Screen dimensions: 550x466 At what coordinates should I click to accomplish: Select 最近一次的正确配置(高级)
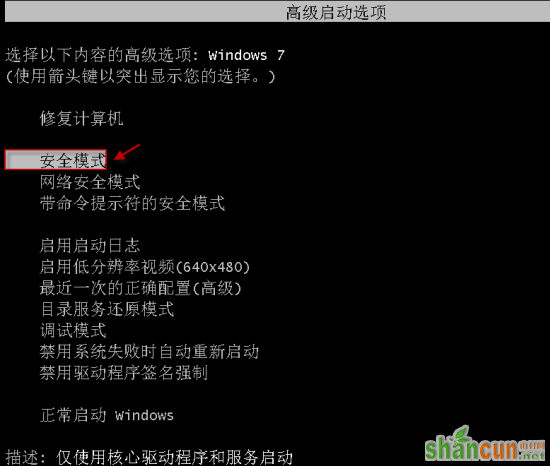pos(141,288)
